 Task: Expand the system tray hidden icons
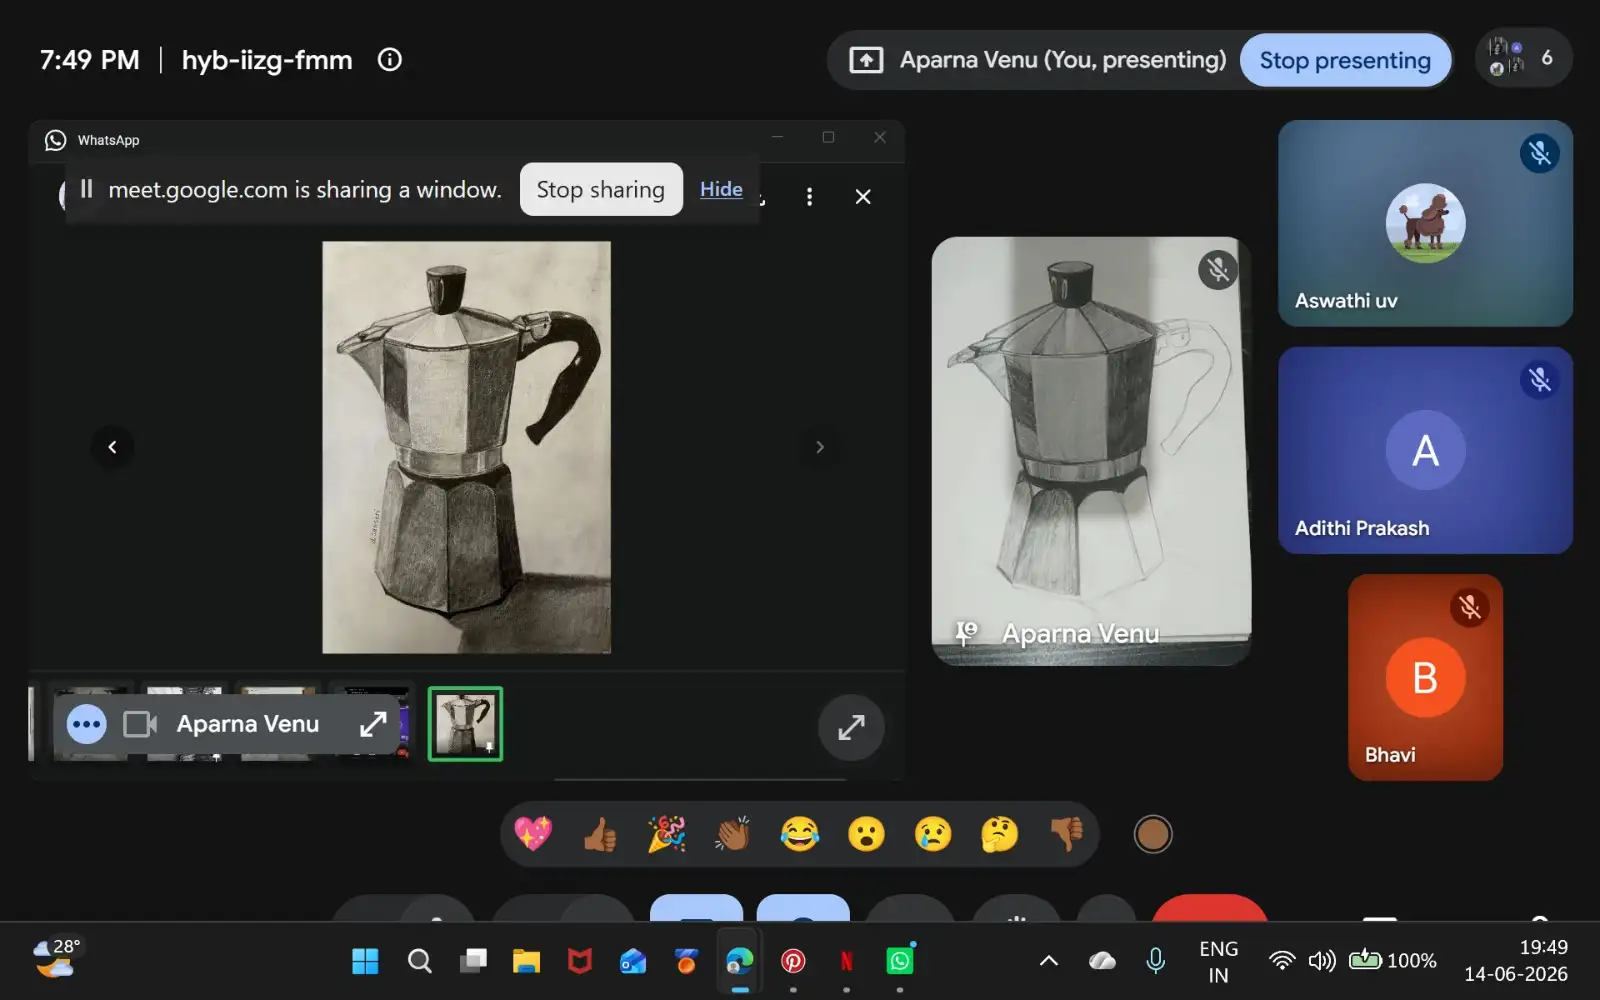coord(1049,961)
